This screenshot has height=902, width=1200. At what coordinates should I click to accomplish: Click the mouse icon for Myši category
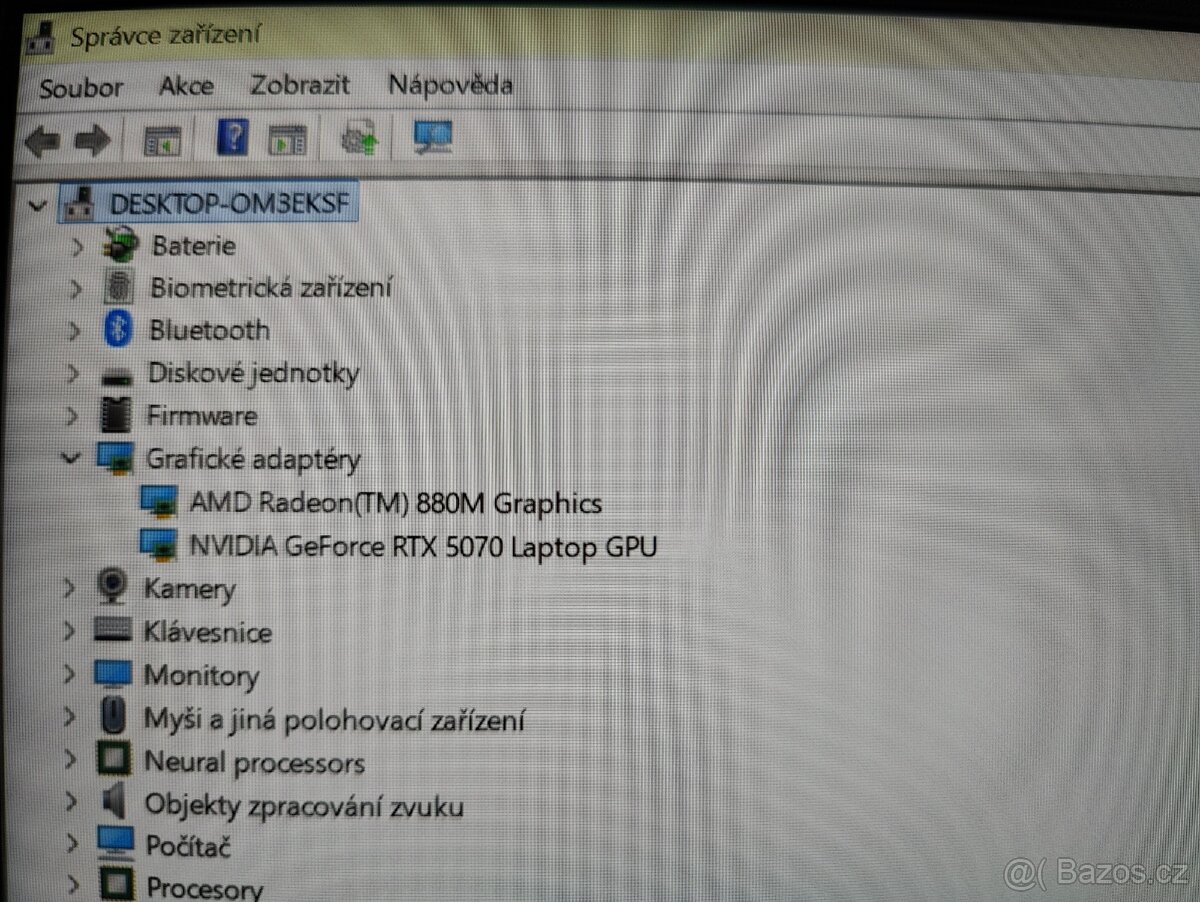pos(114,717)
